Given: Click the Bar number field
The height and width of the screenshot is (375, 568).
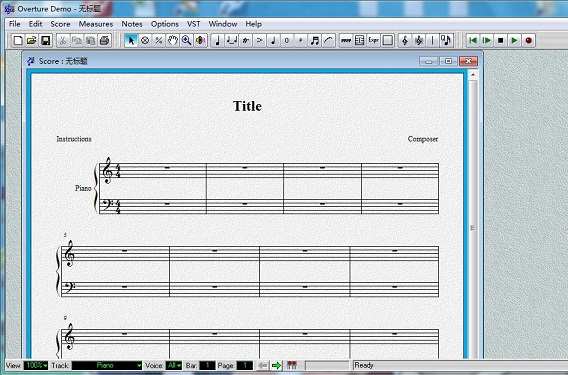Looking at the screenshot, I should (x=207, y=365).
